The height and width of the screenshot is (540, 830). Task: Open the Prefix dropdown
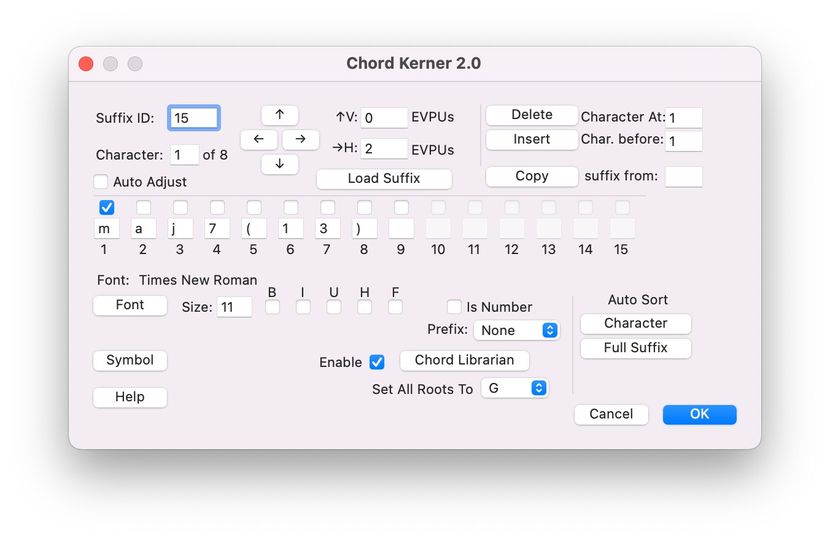click(x=516, y=330)
